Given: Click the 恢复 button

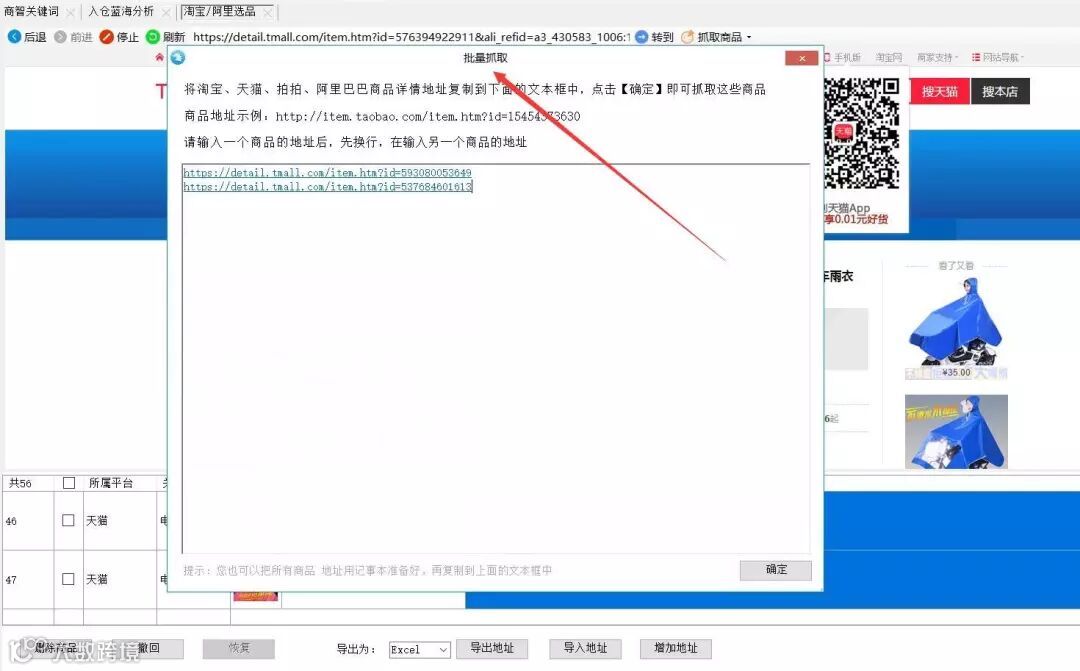Looking at the screenshot, I should point(239,648).
